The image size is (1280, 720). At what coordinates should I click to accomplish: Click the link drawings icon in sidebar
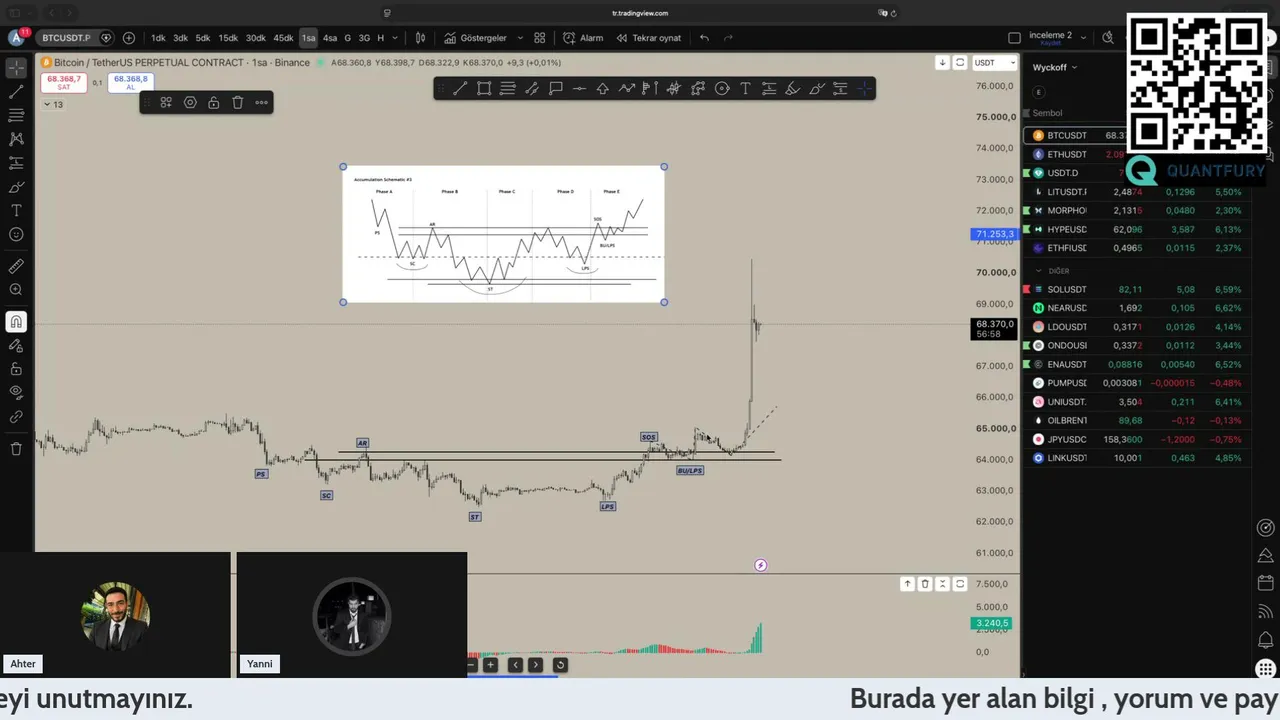click(16, 416)
